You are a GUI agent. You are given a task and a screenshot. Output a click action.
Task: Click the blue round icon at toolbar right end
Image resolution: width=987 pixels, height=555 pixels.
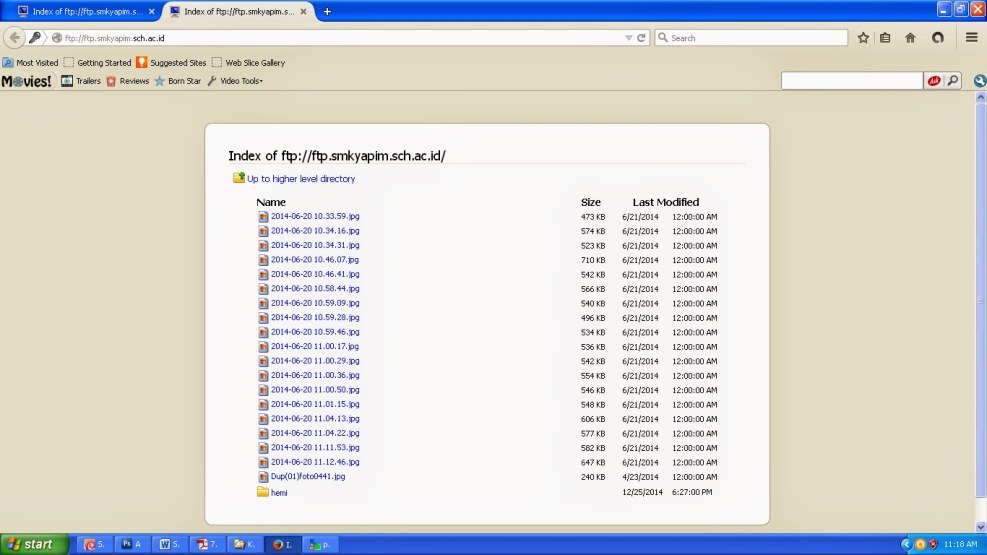click(x=979, y=81)
